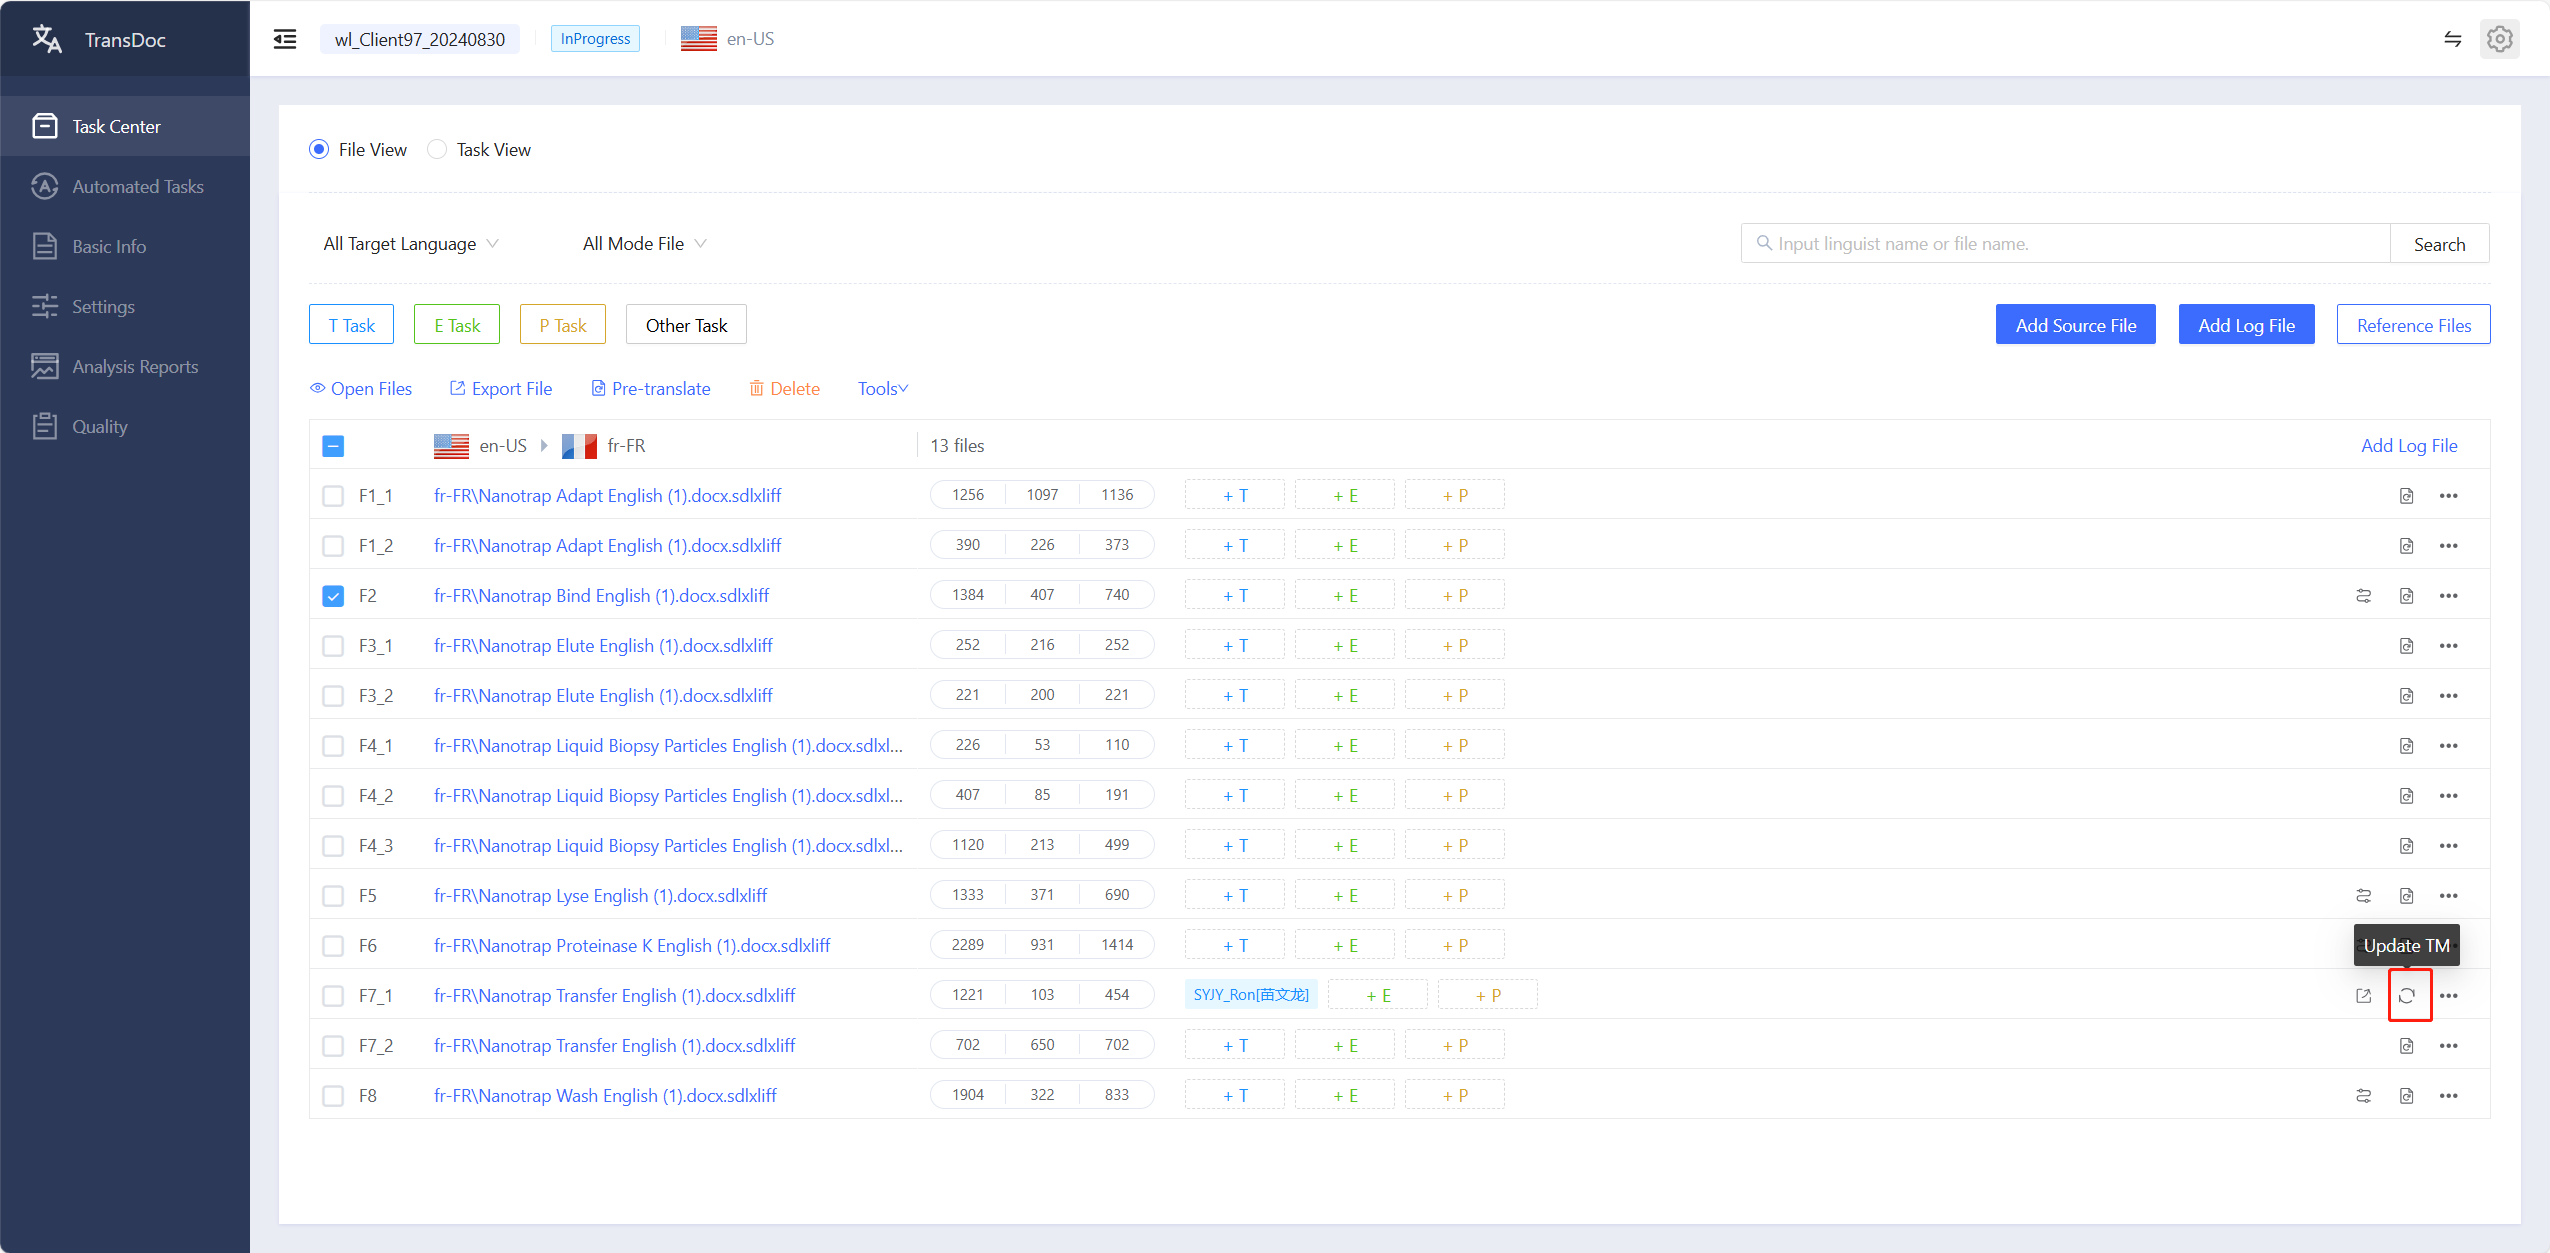Click the transfer icon in F2 row
Screen dimensions: 2550x1253
click(2363, 596)
